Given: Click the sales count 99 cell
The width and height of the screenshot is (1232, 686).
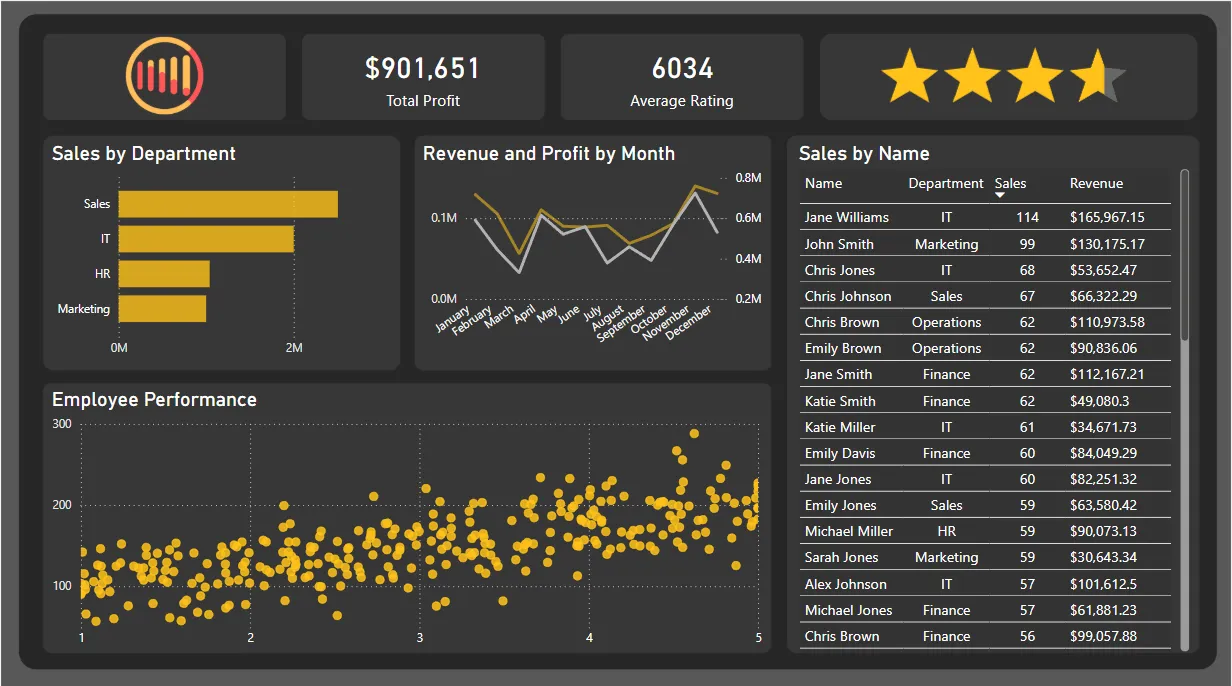Looking at the screenshot, I should pyautogui.click(x=1027, y=244).
